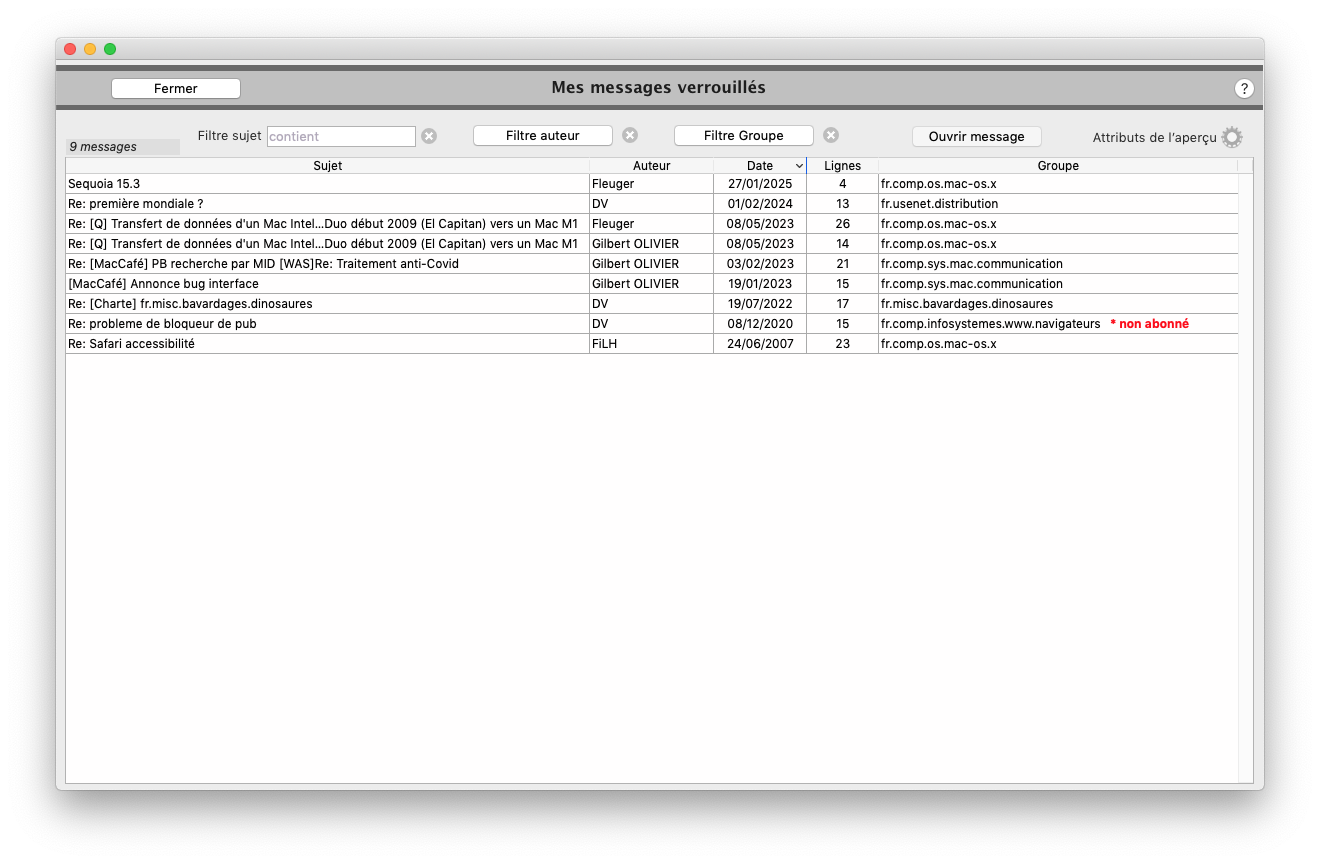Clear the Groupe filter
The image size is (1320, 864).
pos(831,135)
